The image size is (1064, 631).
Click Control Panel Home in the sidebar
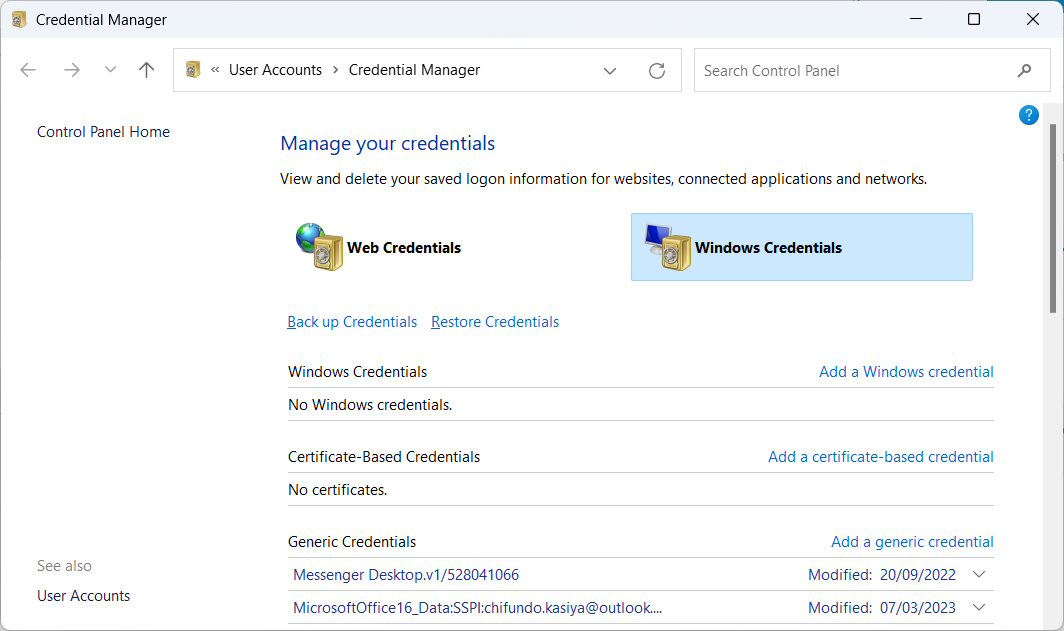coord(103,131)
